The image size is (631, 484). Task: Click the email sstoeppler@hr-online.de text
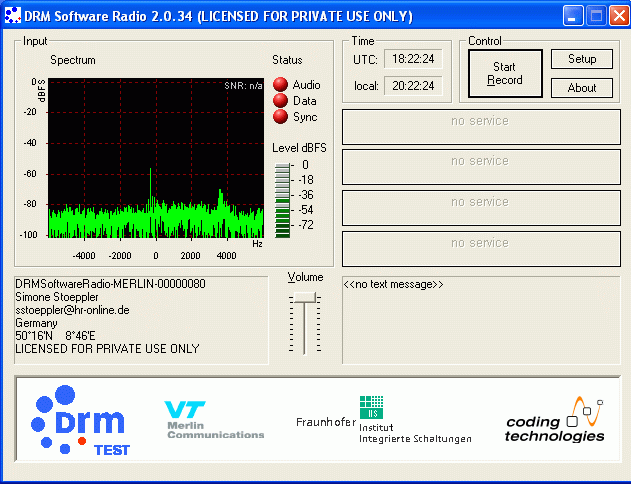click(72, 310)
